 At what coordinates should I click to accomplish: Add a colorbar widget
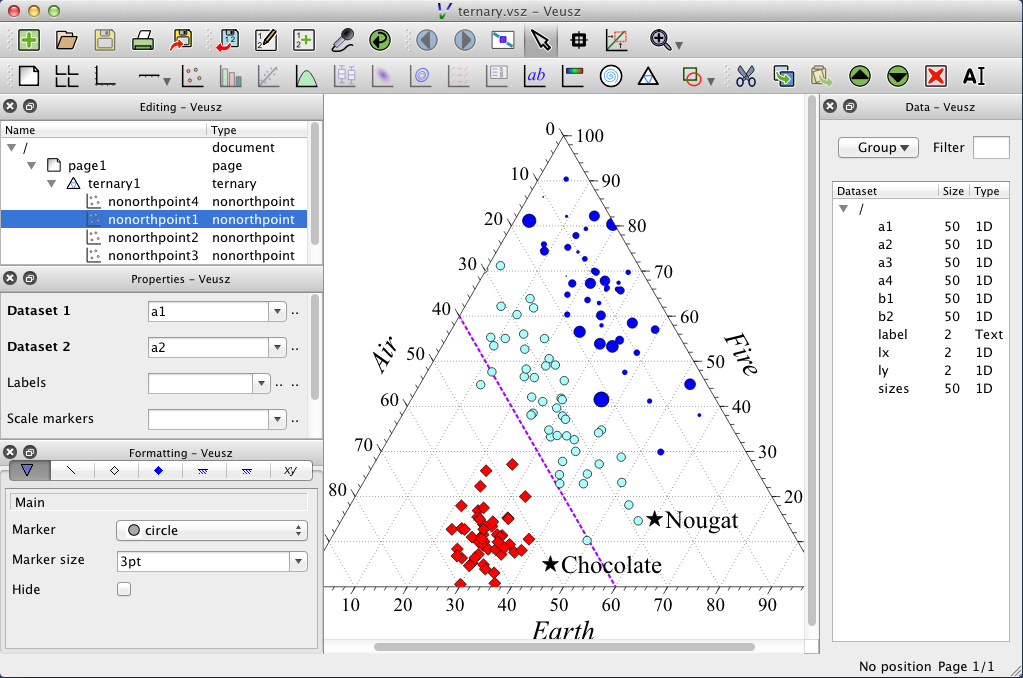(x=573, y=76)
